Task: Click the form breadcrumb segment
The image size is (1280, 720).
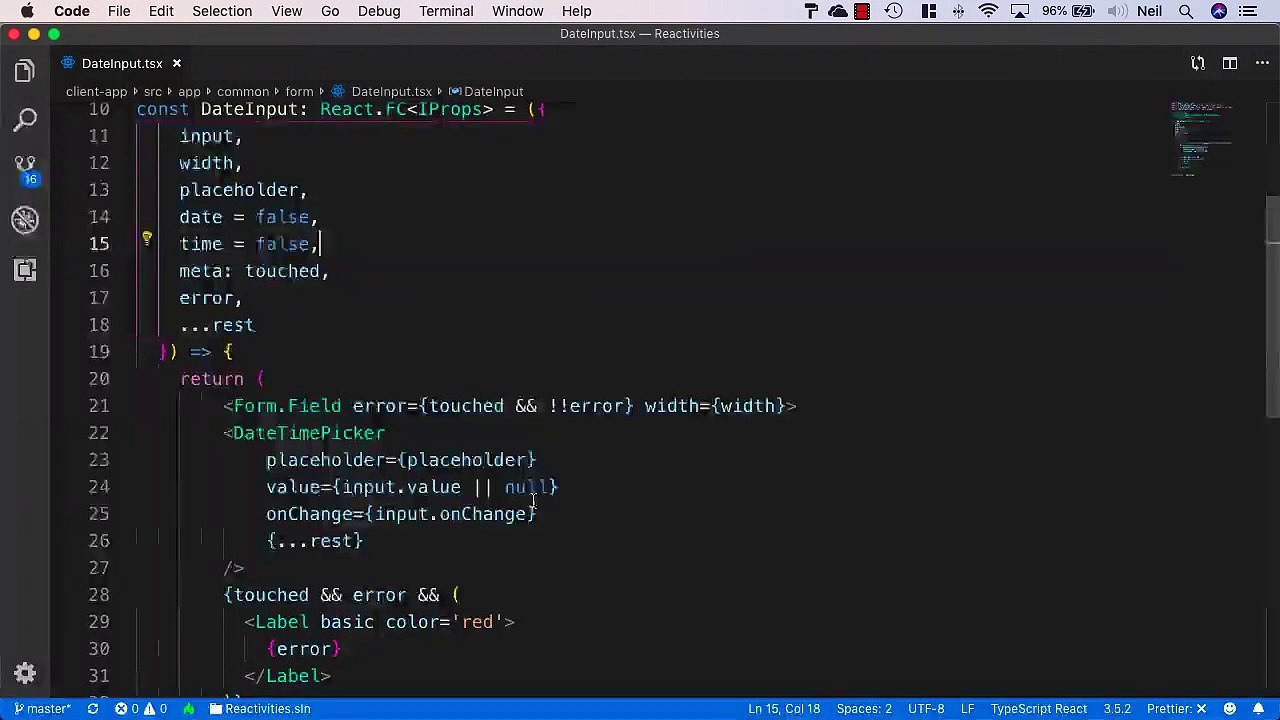Action: pyautogui.click(x=299, y=91)
